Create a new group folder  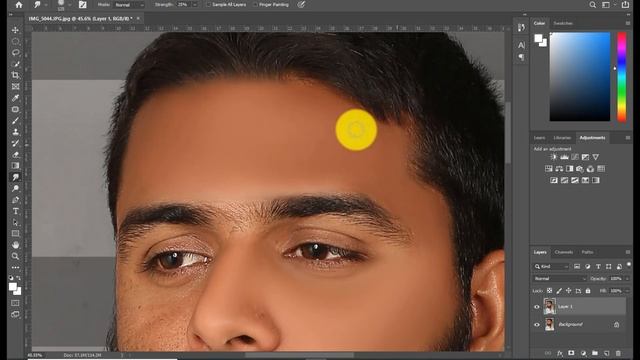595,353
